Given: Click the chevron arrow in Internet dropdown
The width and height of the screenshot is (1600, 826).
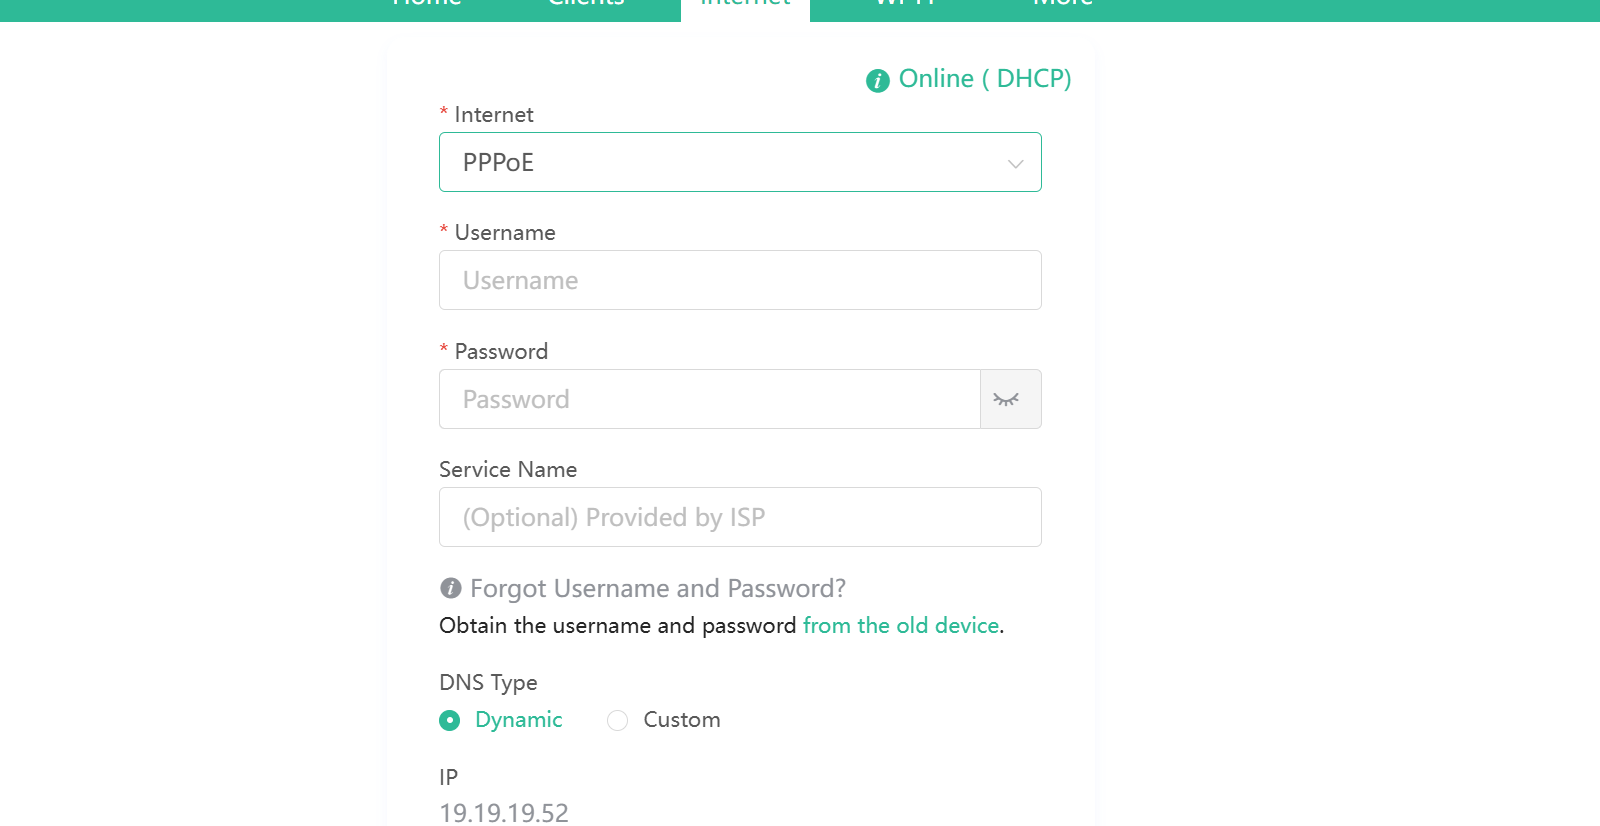Looking at the screenshot, I should coord(1015,163).
